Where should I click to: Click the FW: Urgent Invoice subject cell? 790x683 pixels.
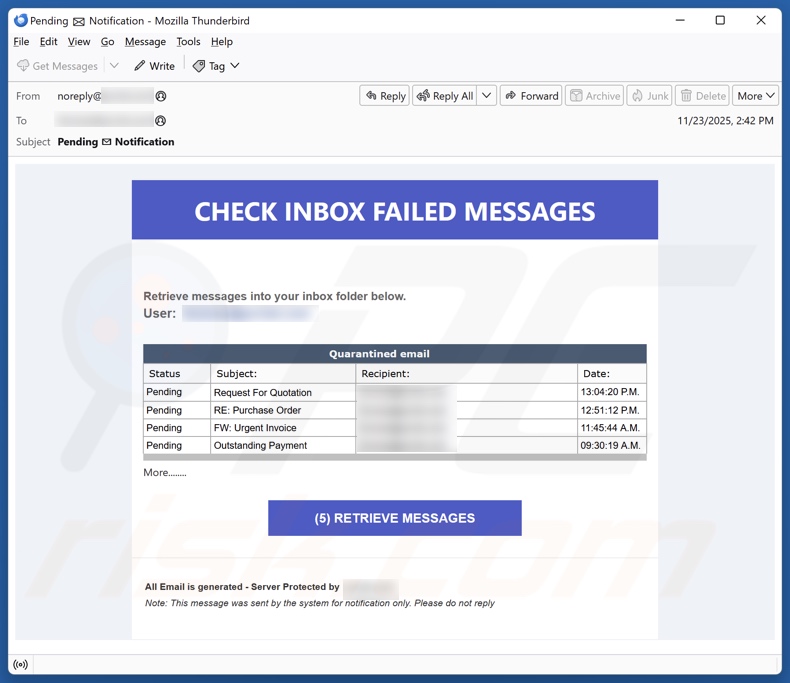coord(283,428)
